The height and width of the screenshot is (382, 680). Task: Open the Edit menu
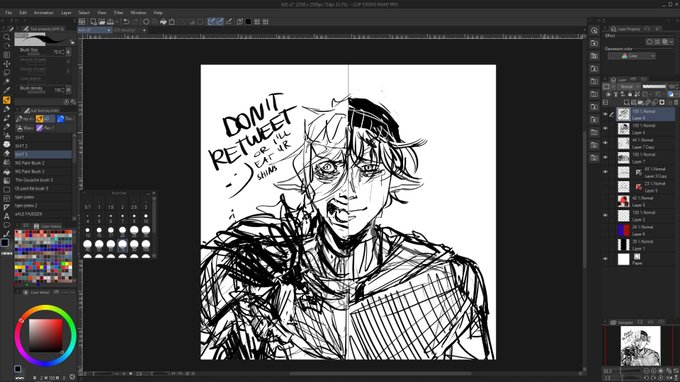coord(23,13)
